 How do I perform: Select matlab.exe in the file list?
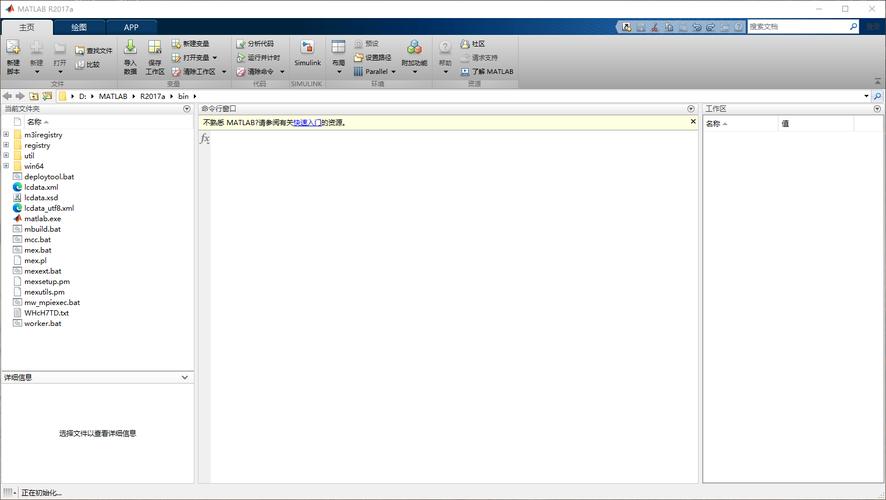pyautogui.click(x=42, y=218)
